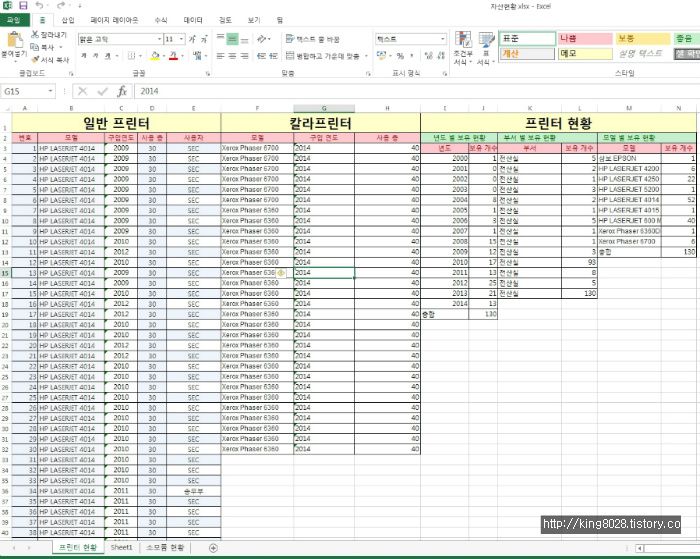Image resolution: width=700 pixels, height=559 pixels.
Task: Click Copy (복사) icon
Action: click(x=34, y=47)
